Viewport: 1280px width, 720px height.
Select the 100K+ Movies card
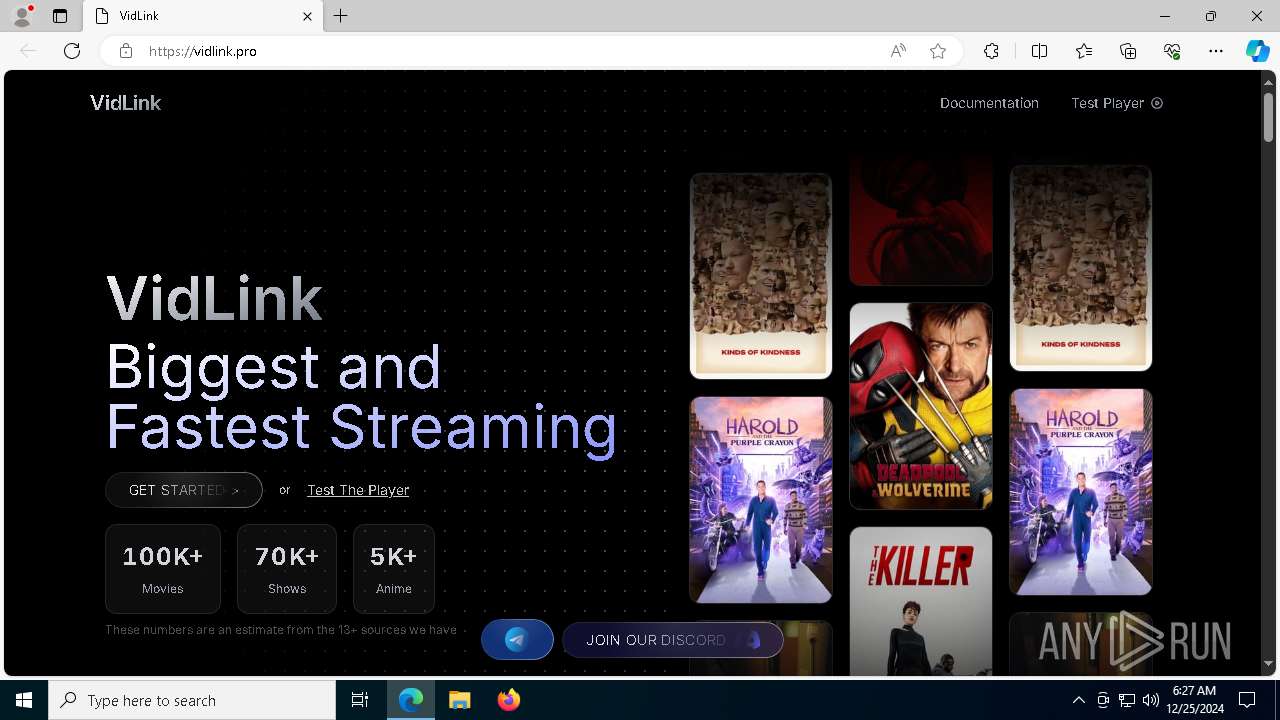(163, 569)
